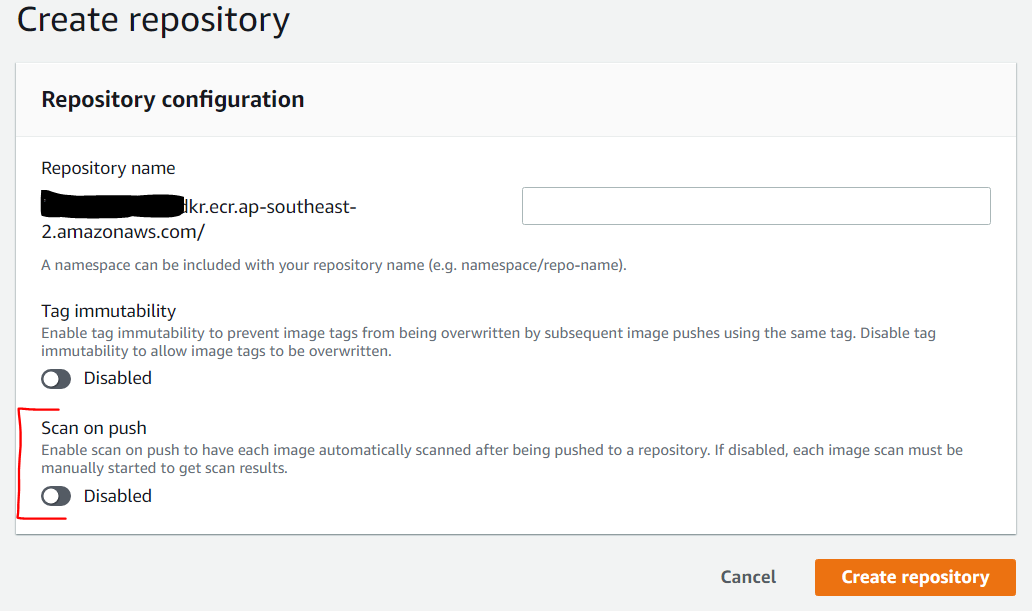This screenshot has height=611, width=1032.
Task: Click the Create repository page title
Action: point(152,20)
